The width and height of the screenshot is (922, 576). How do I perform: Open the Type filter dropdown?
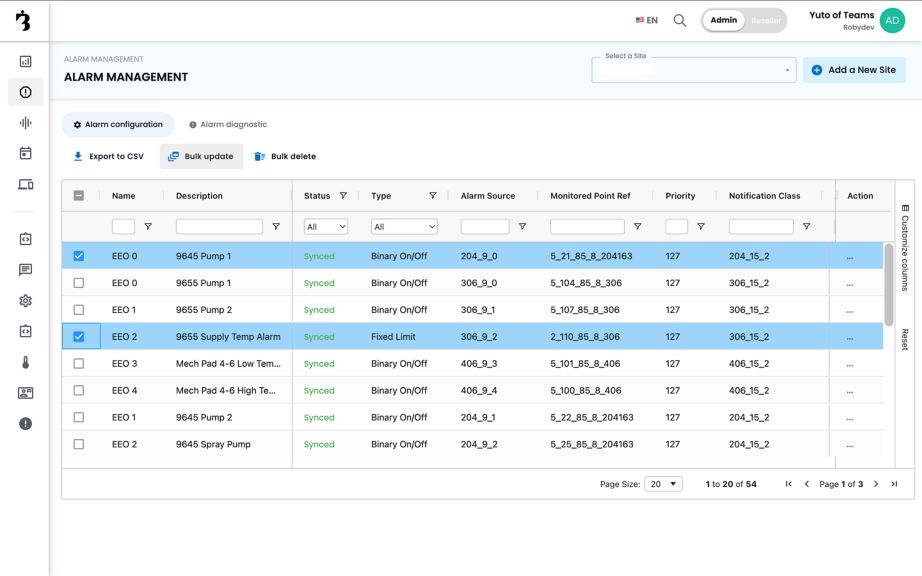click(404, 227)
